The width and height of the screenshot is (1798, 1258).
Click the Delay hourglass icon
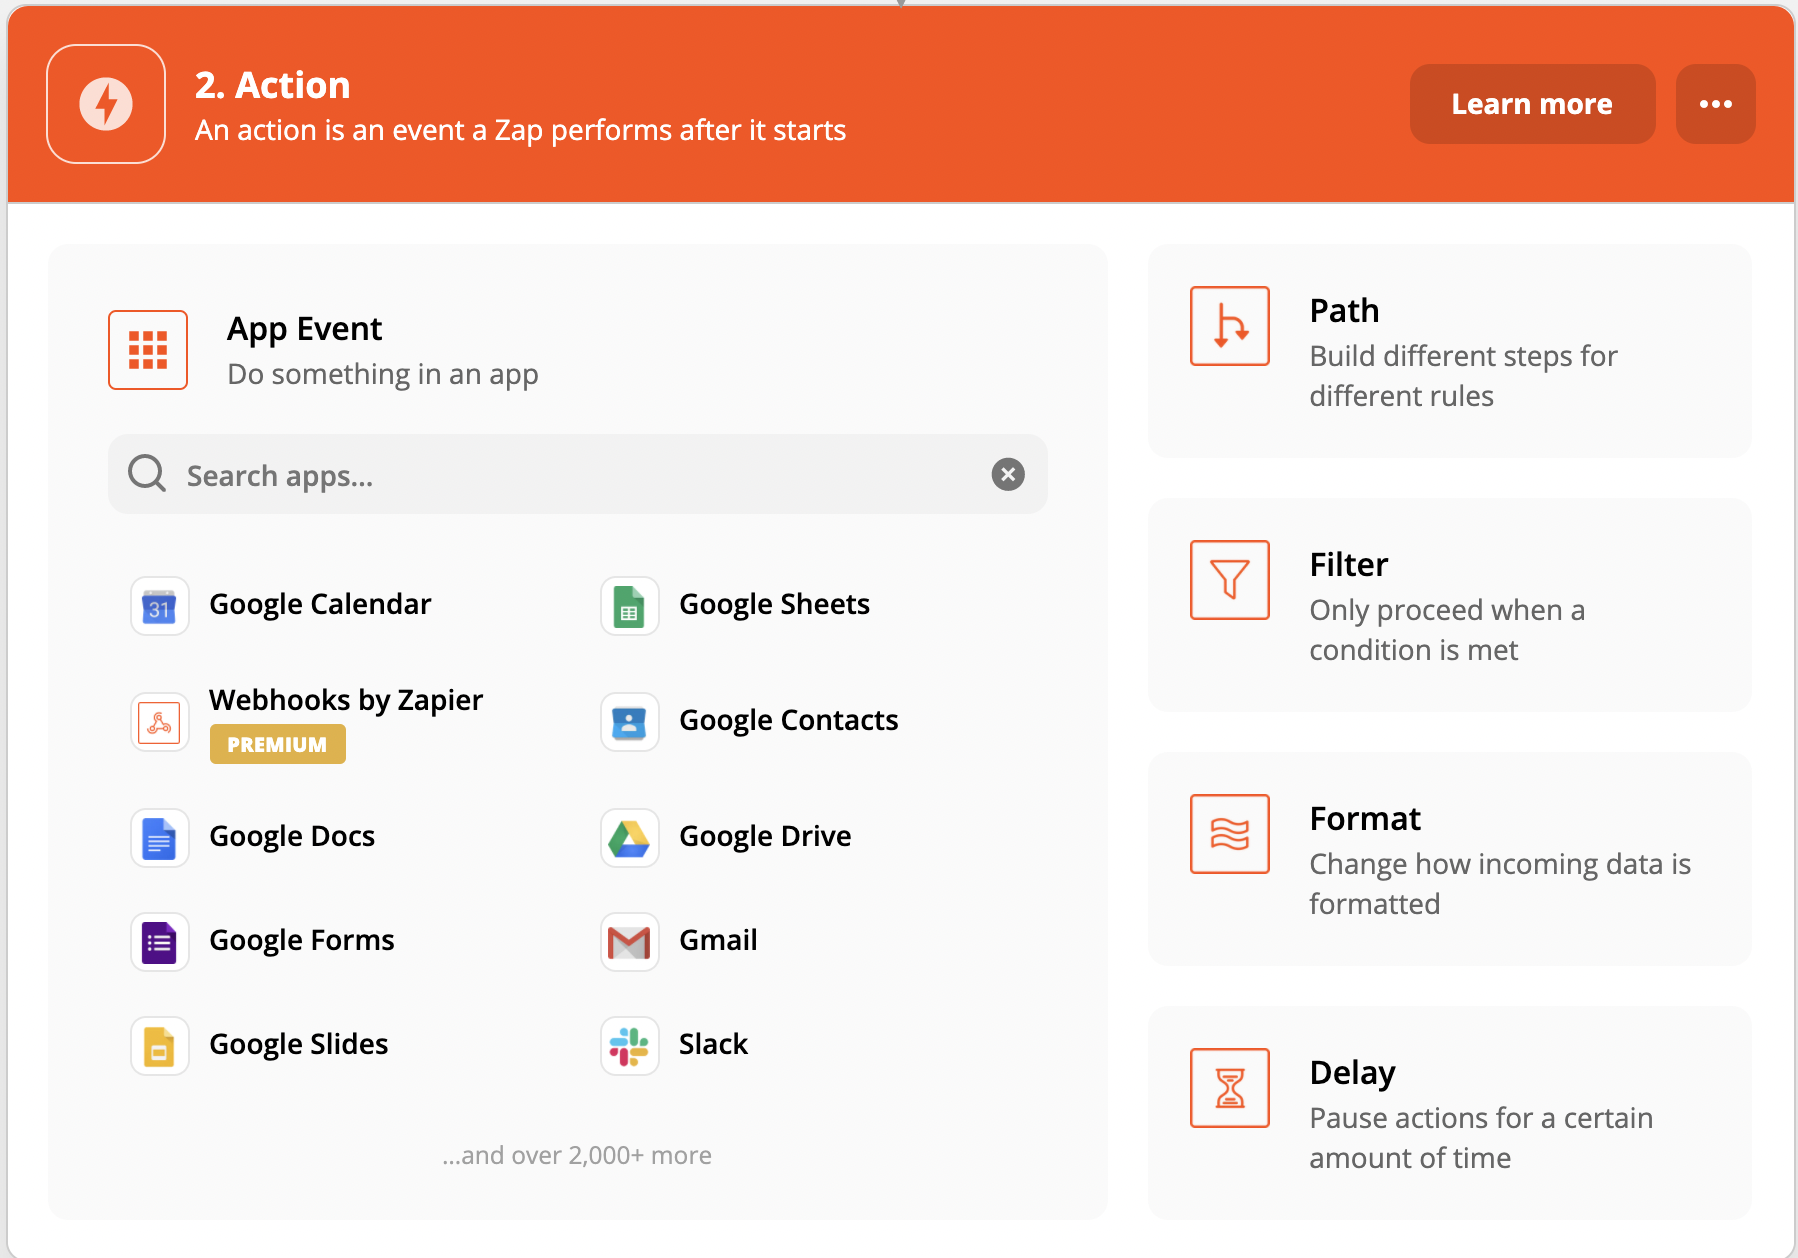1230,1088
